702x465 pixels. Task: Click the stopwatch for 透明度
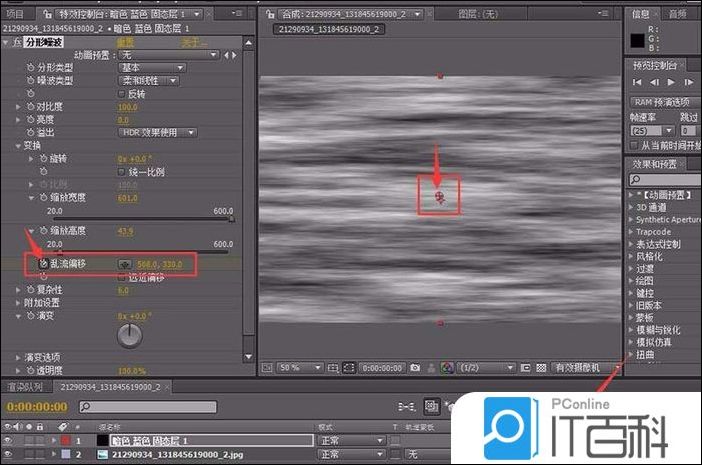click(x=30, y=371)
